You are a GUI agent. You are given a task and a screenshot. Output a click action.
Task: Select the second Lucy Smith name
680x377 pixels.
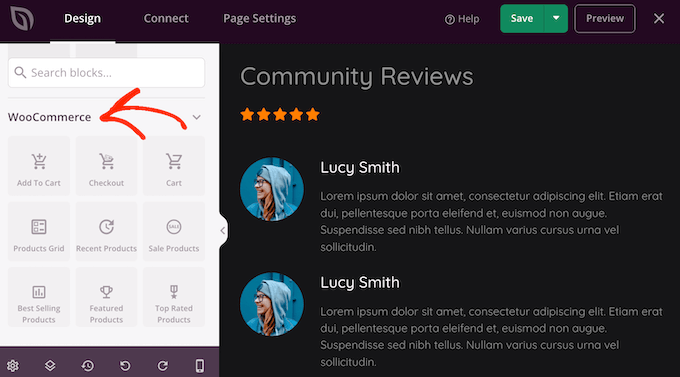pos(360,282)
